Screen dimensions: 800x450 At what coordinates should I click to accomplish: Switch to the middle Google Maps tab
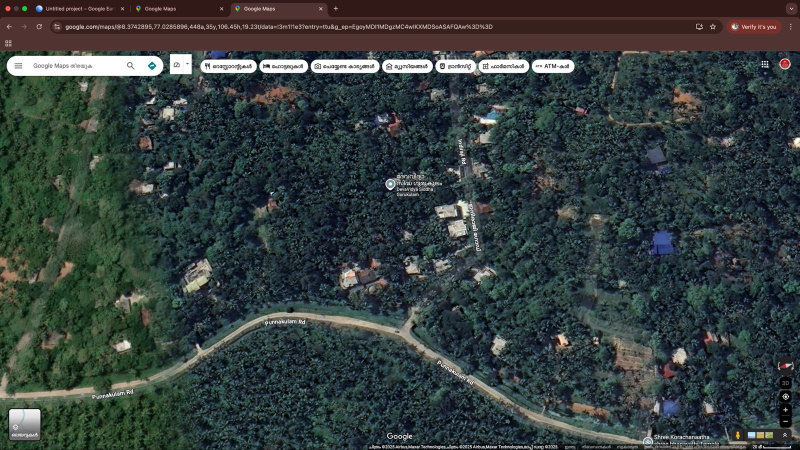tap(177, 8)
